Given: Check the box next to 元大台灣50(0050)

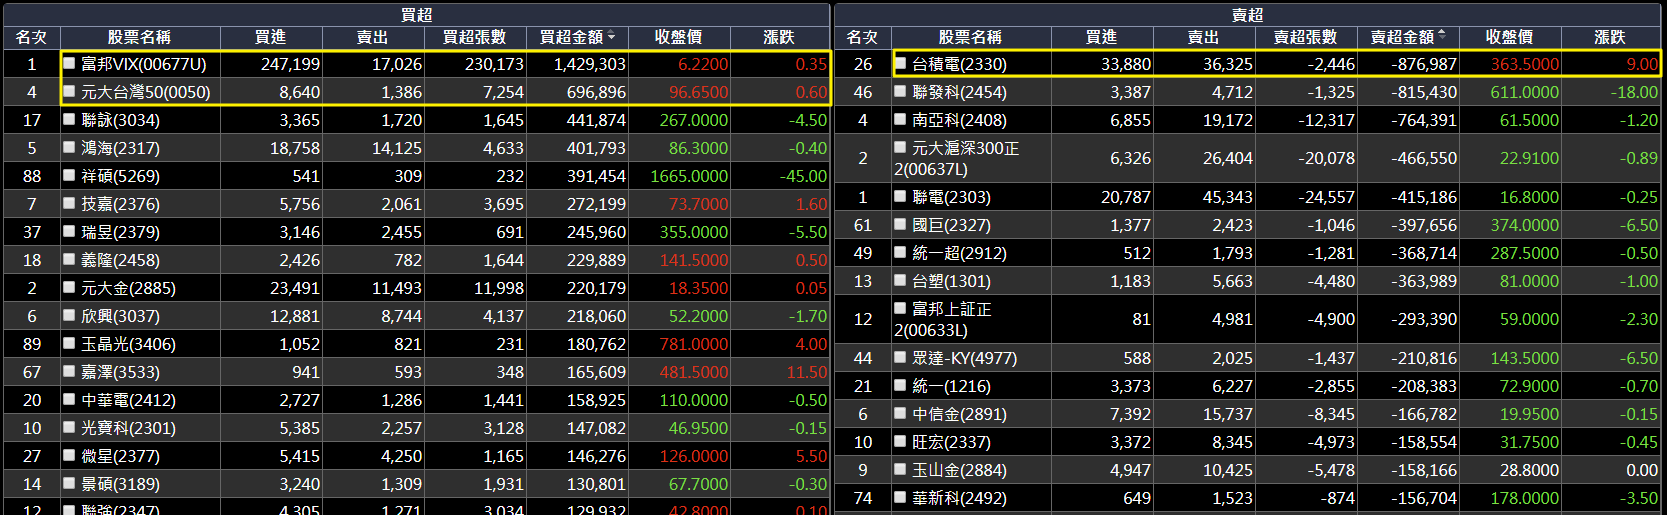Looking at the screenshot, I should 69,91.
